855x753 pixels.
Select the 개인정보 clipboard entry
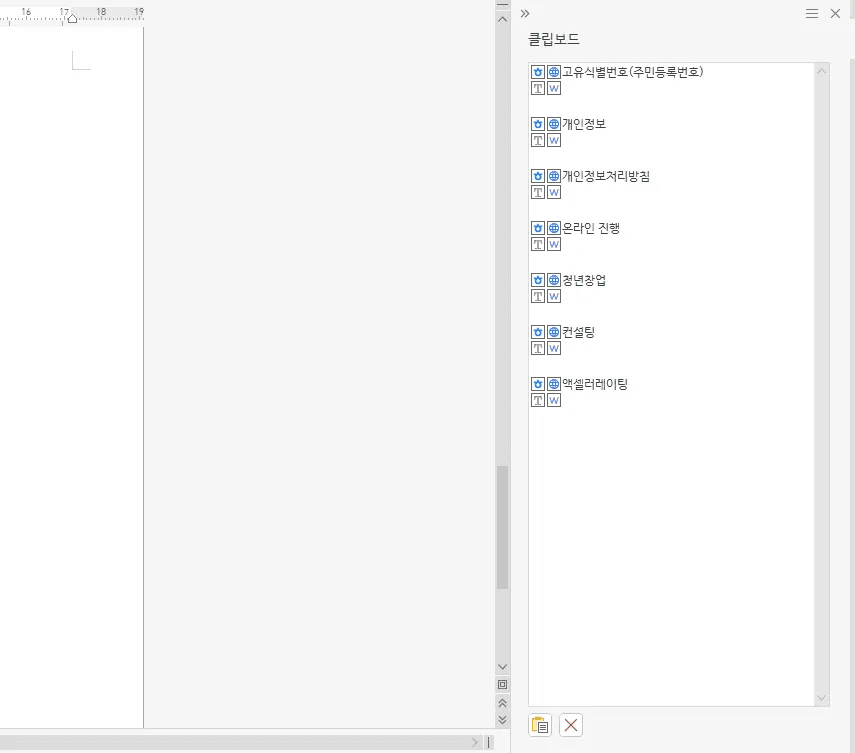click(x=584, y=124)
